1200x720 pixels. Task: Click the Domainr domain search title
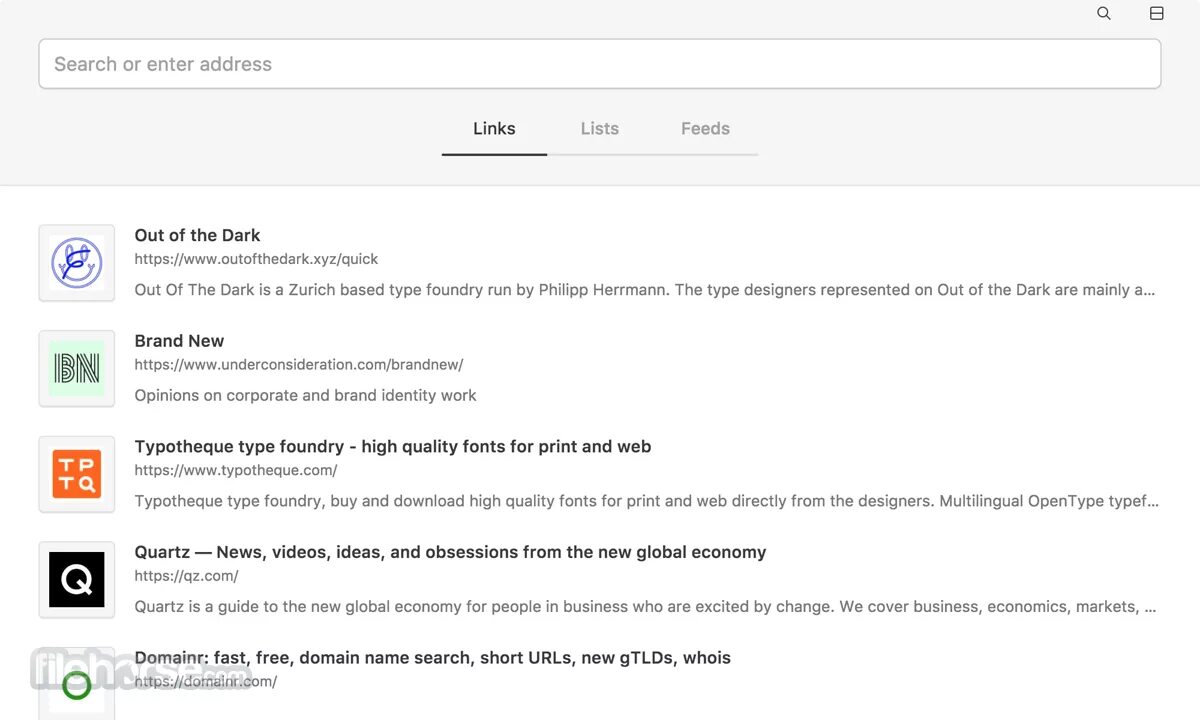pos(432,658)
